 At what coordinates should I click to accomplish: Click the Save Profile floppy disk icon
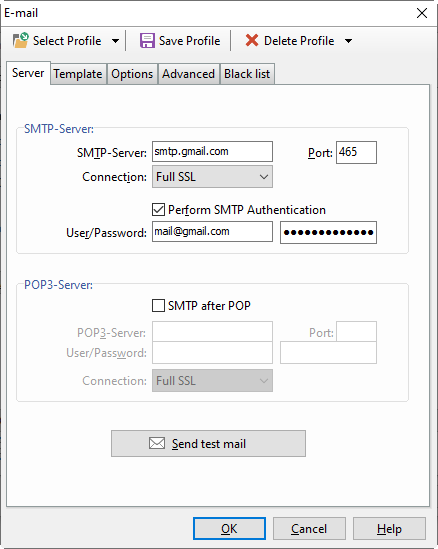coord(147,41)
